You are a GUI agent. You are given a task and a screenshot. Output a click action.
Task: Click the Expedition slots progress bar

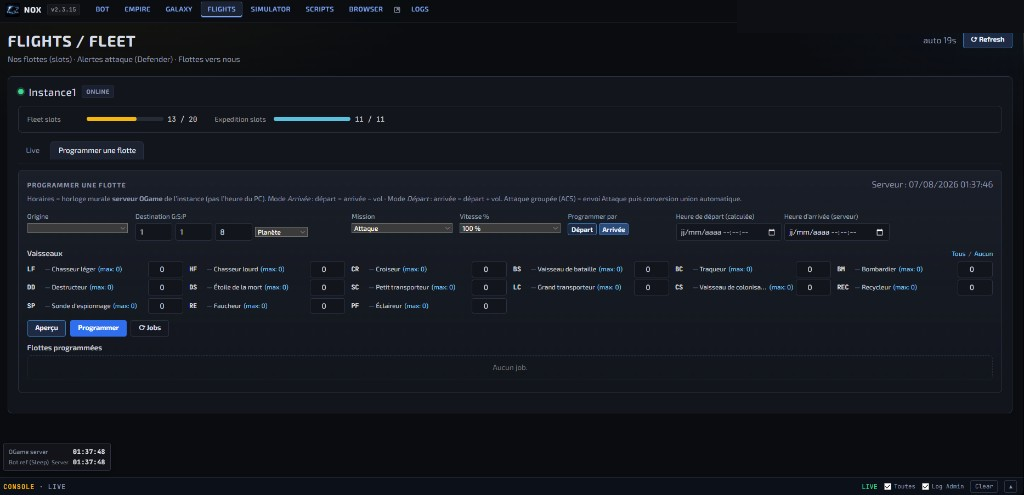point(312,120)
